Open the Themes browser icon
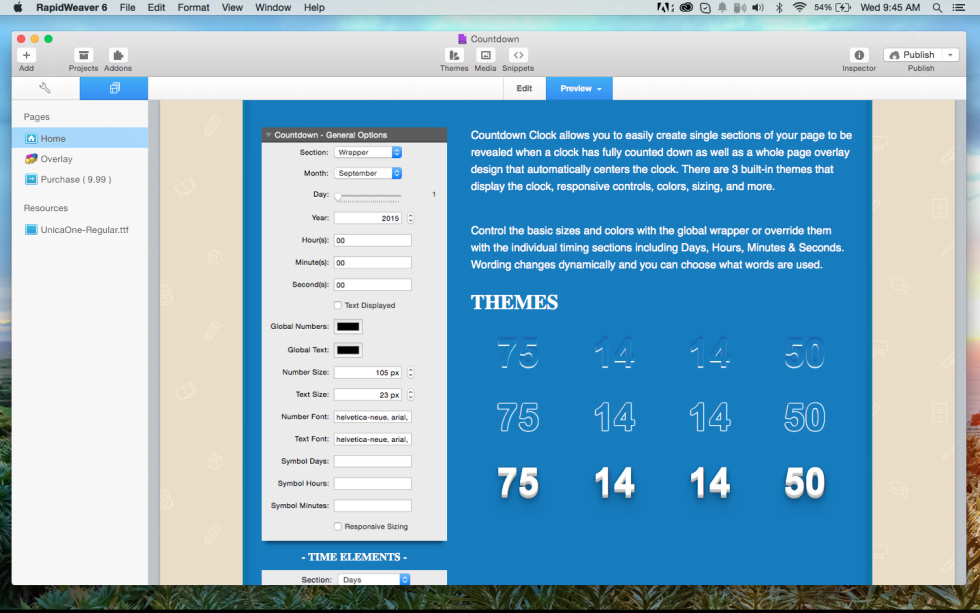This screenshot has width=980, height=613. tap(454, 55)
